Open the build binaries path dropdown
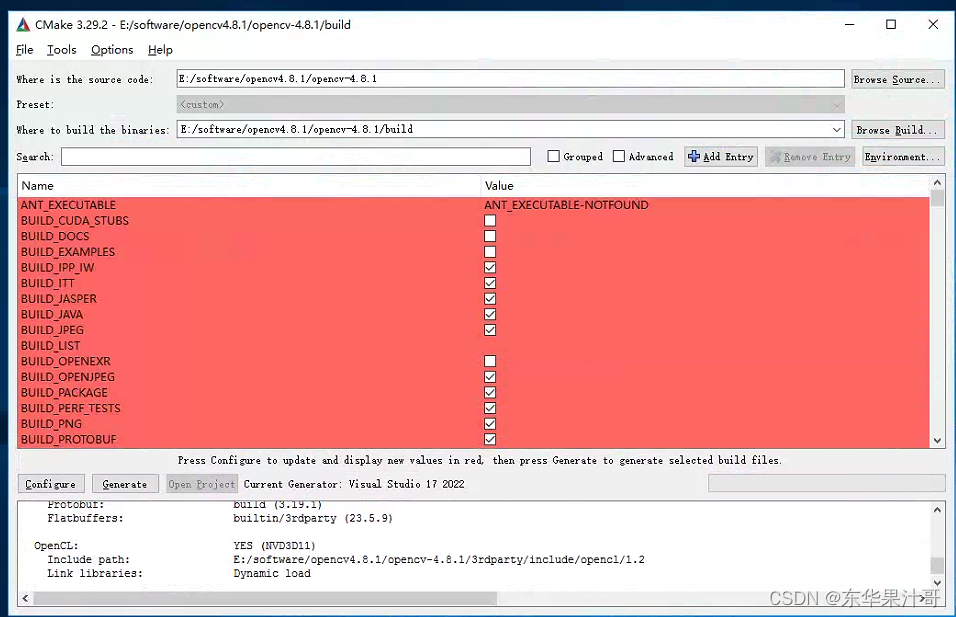Screen dimensions: 956x617 [x=837, y=128]
